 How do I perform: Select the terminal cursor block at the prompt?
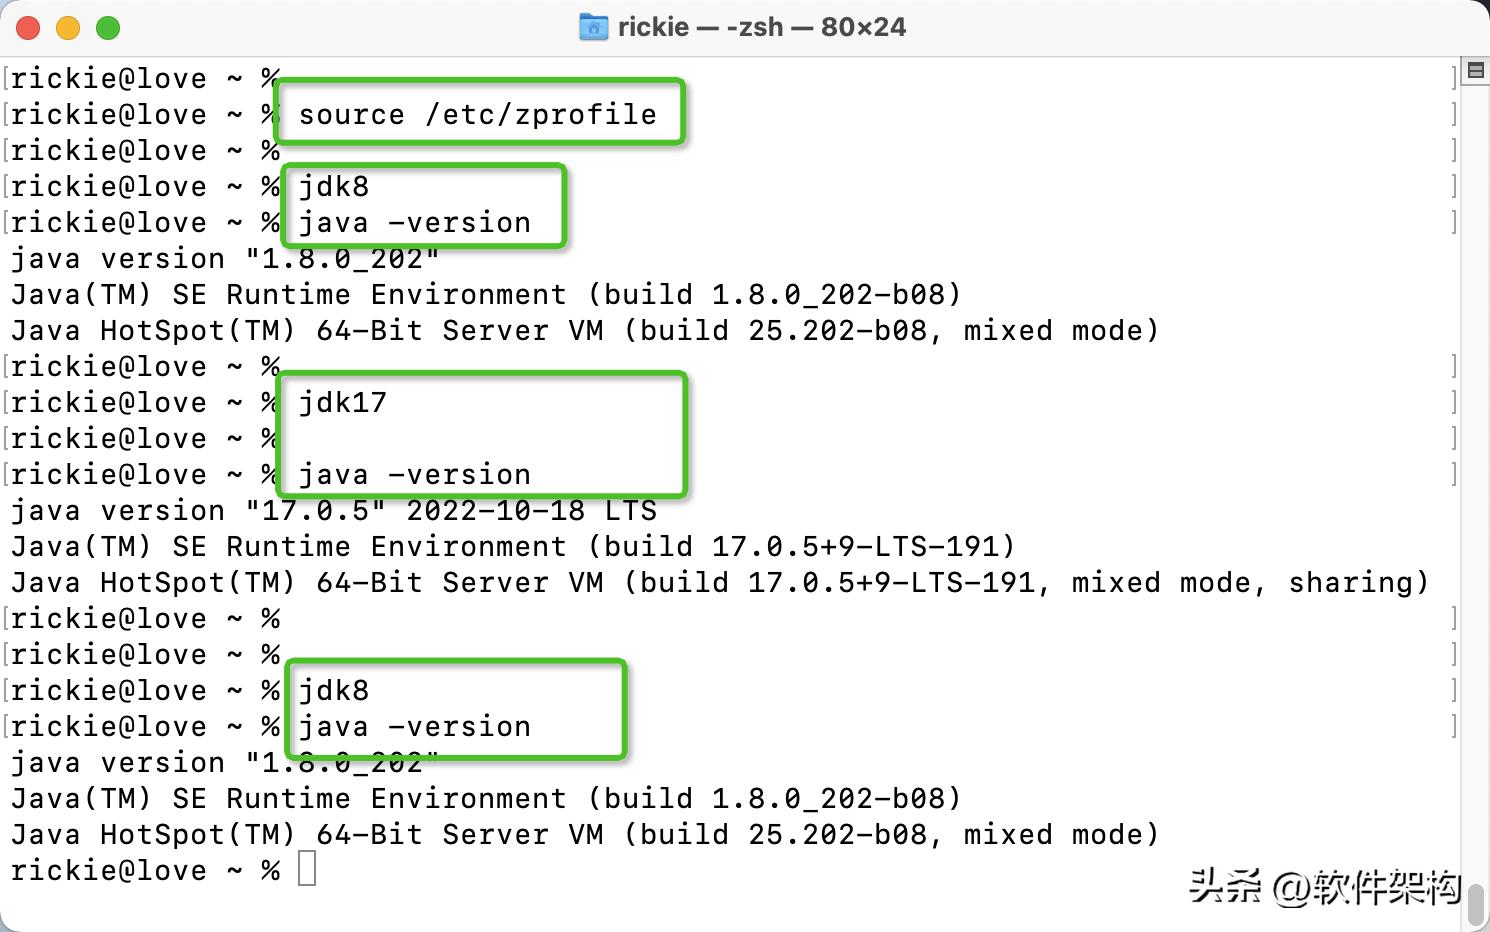click(x=307, y=869)
